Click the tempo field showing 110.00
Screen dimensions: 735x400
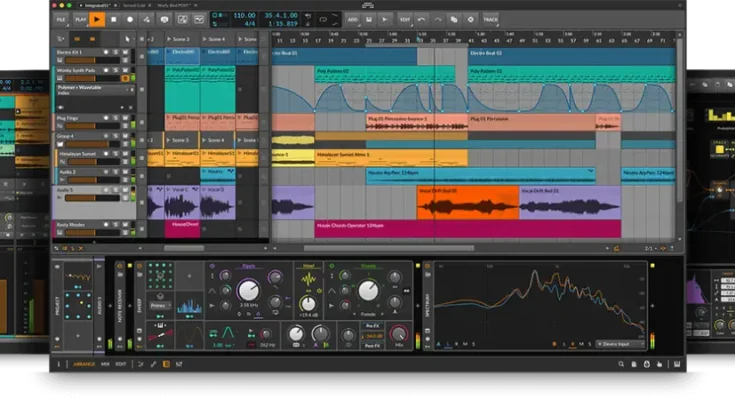pyautogui.click(x=245, y=16)
